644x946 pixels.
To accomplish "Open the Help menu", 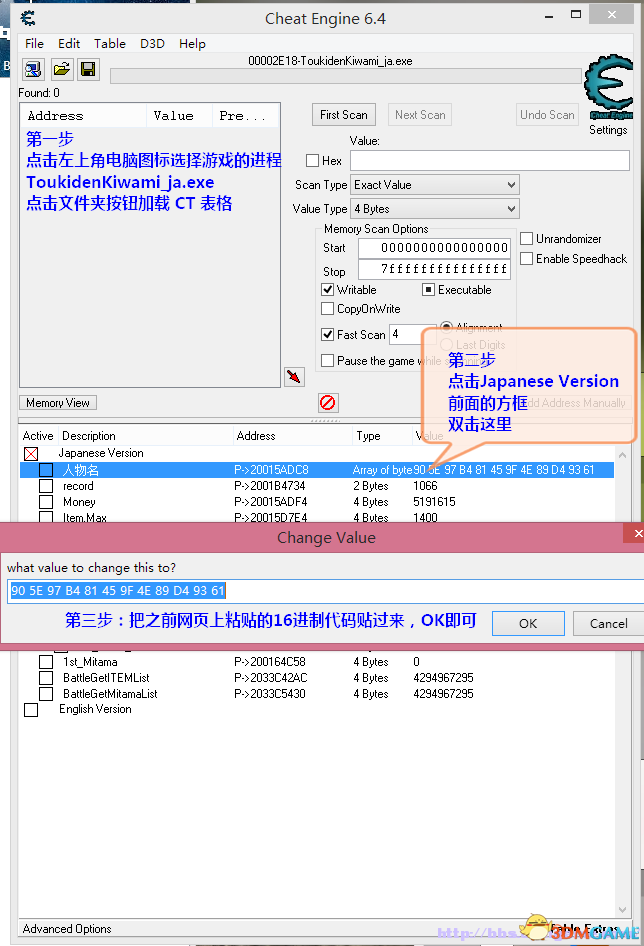I will click(x=192, y=43).
